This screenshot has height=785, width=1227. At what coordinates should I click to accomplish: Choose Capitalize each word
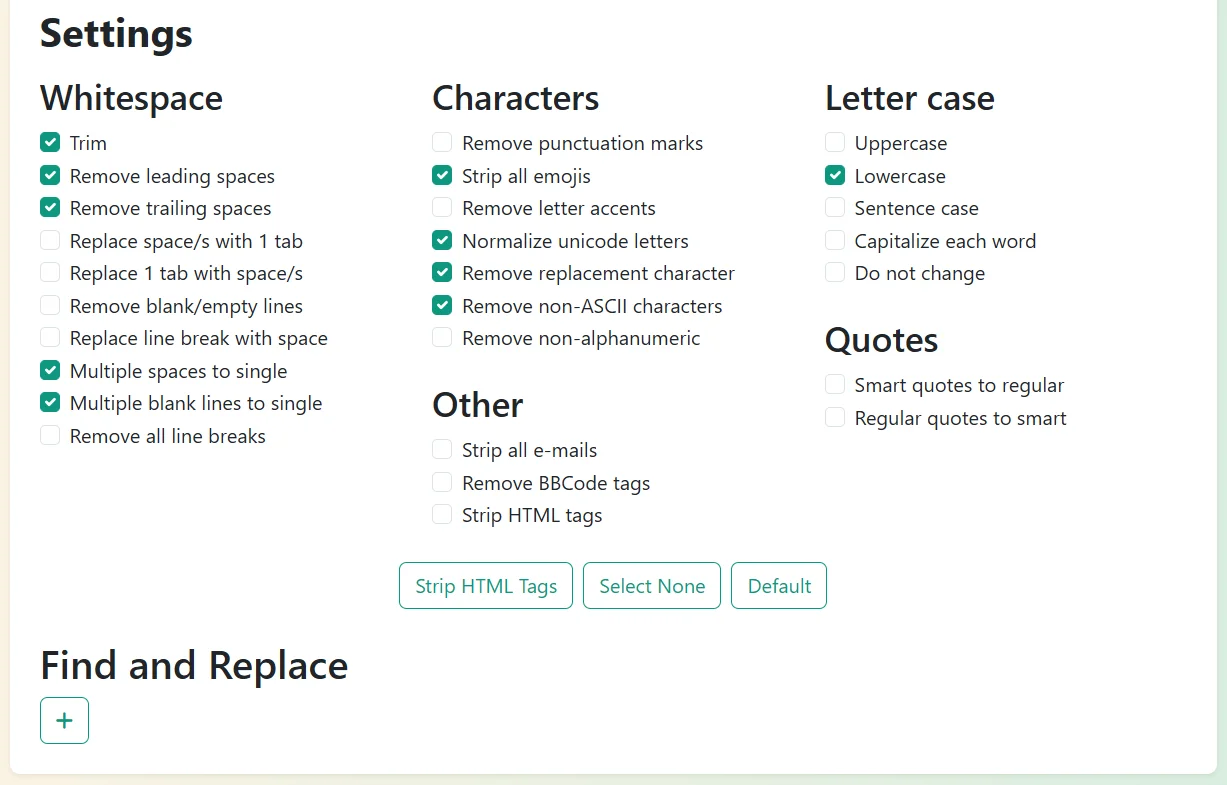pyautogui.click(x=835, y=241)
